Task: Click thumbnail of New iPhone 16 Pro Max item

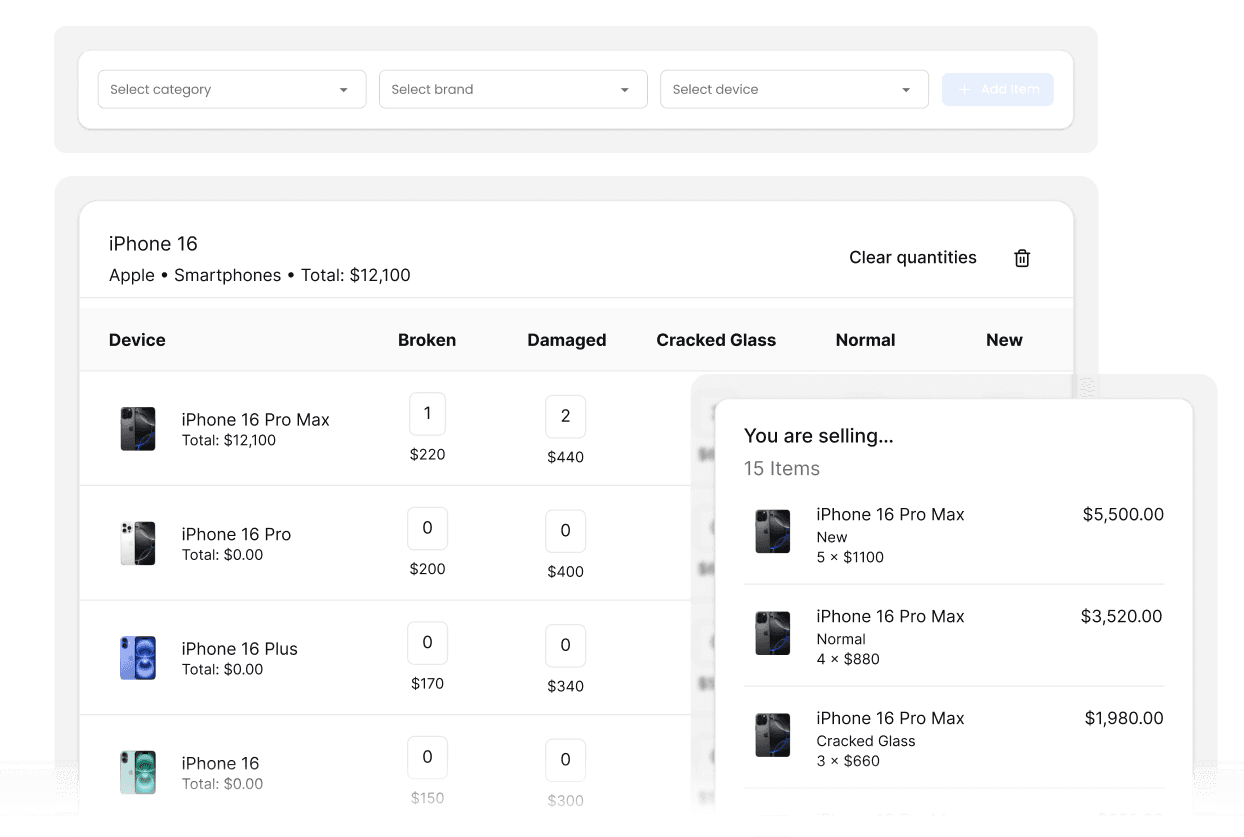Action: click(772, 531)
